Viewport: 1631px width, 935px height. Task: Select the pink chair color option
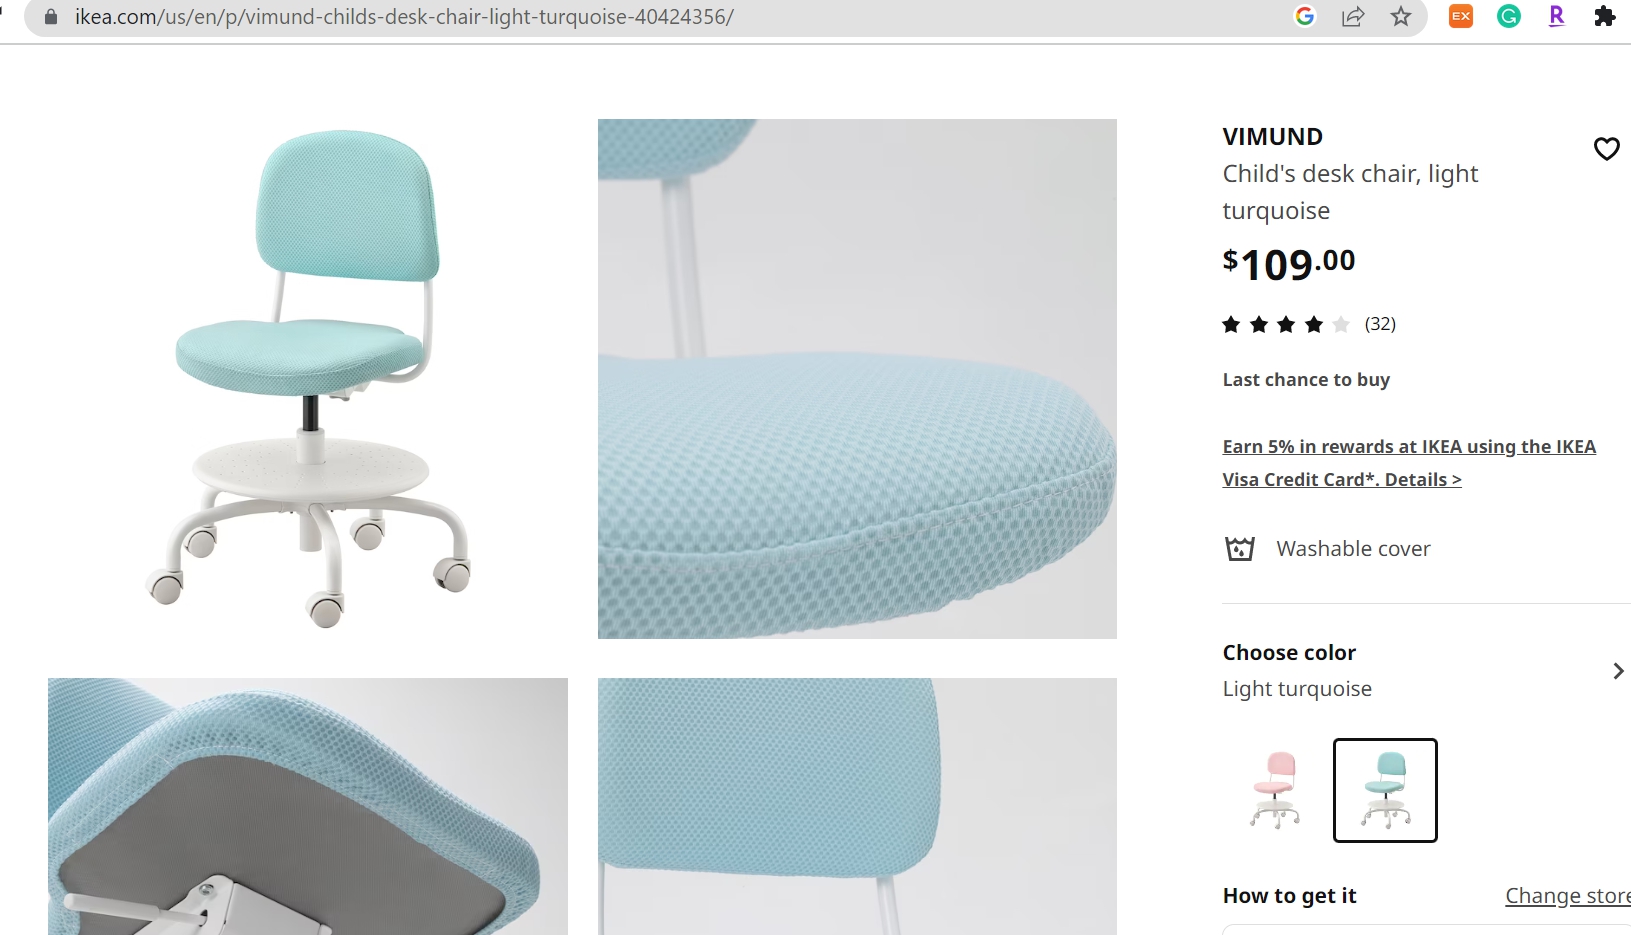point(1275,790)
